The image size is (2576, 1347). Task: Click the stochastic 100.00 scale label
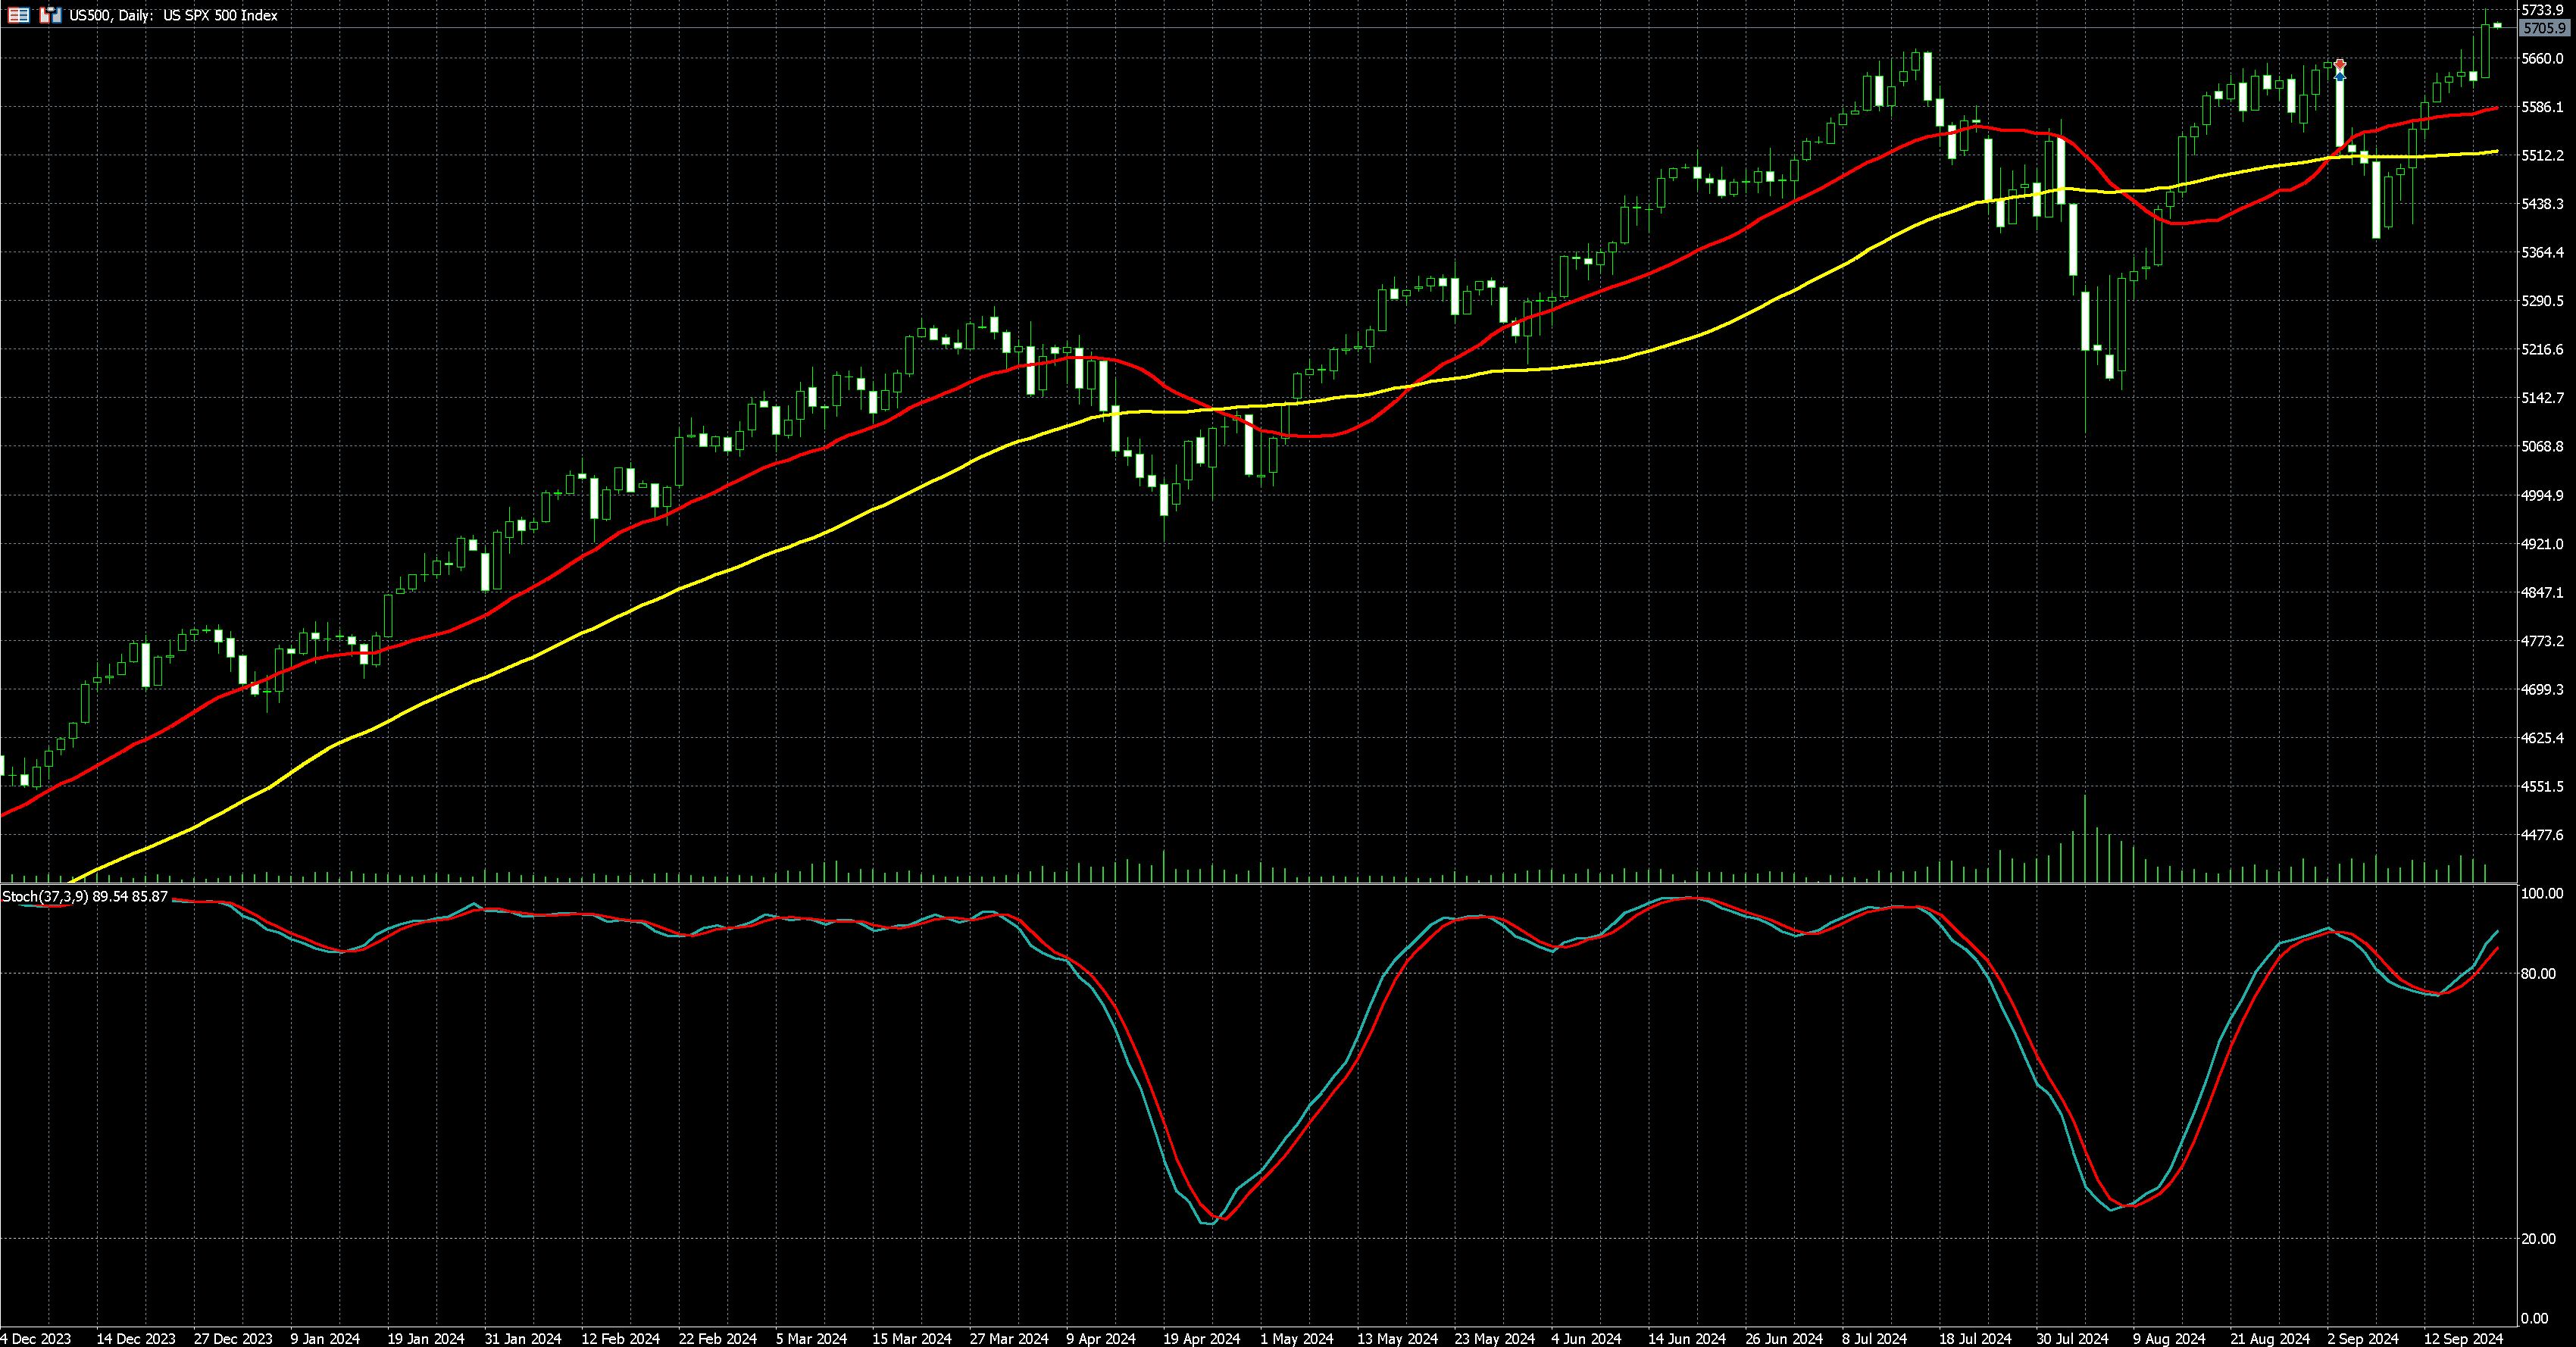click(2541, 893)
